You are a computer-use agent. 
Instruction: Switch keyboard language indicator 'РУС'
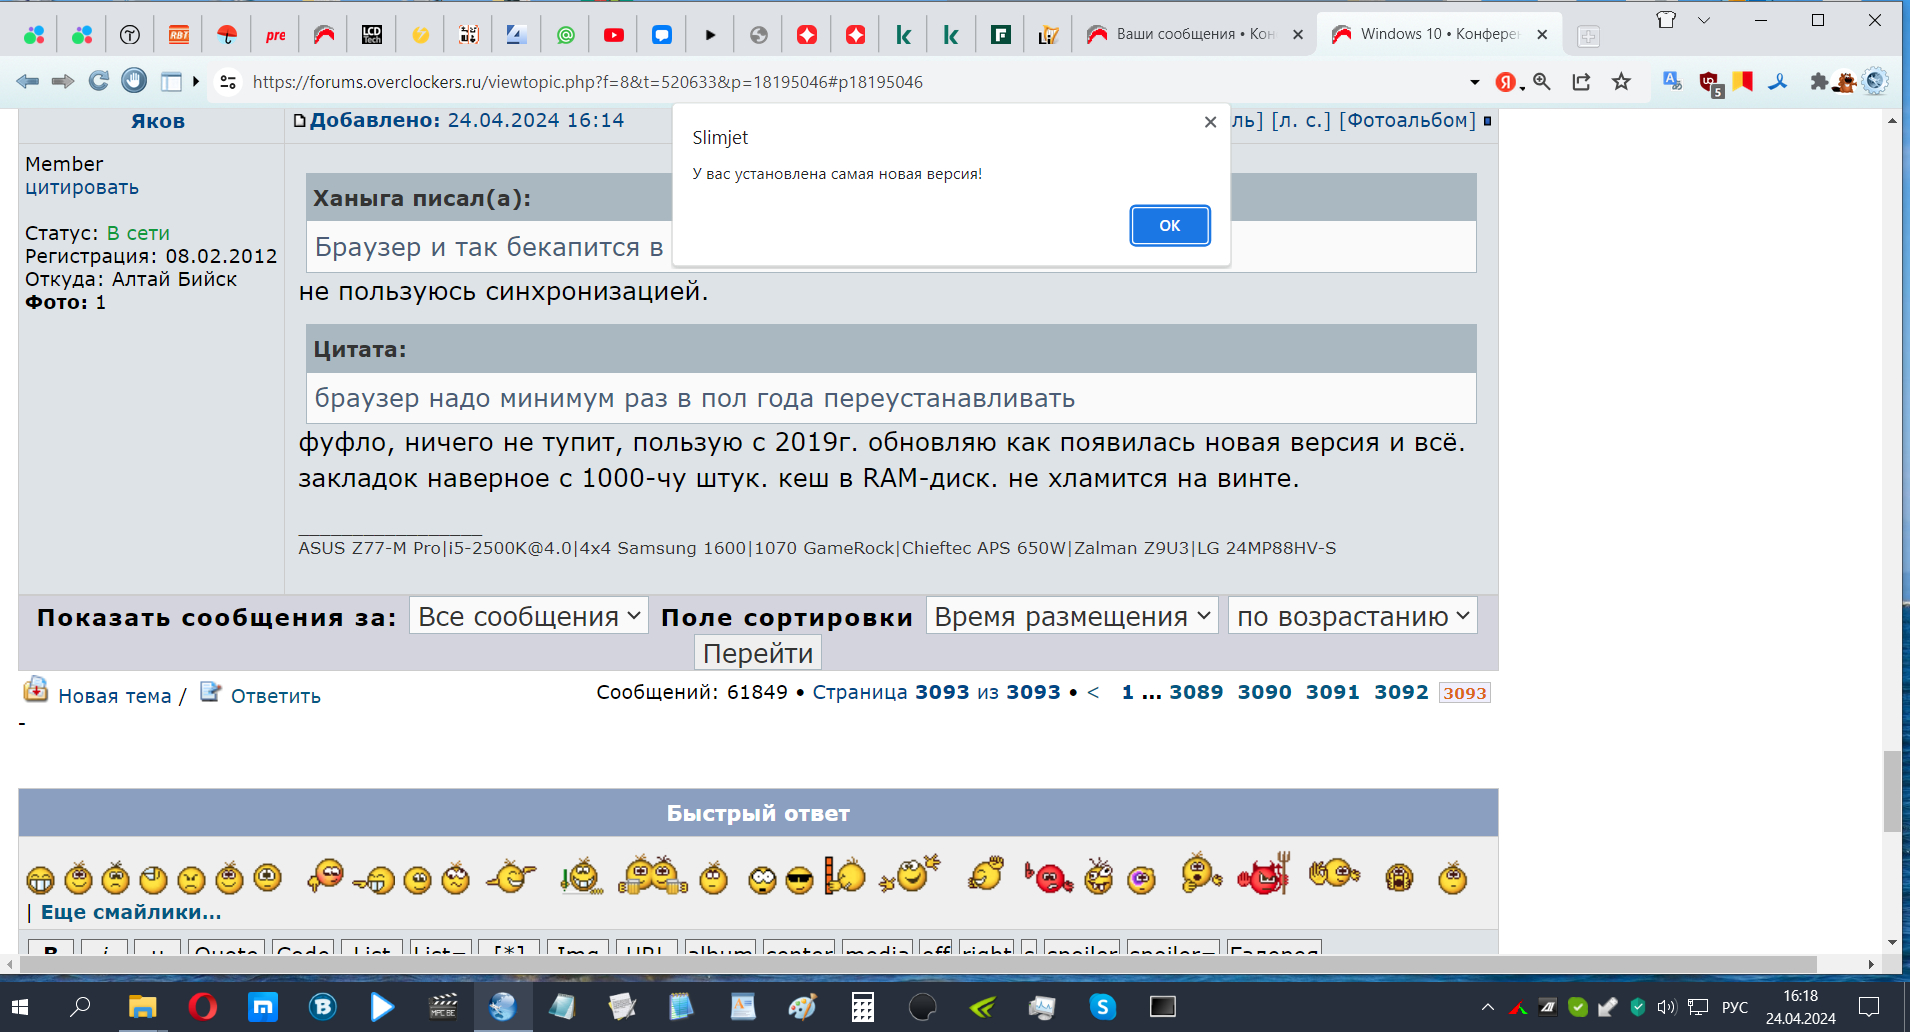click(x=1735, y=1007)
